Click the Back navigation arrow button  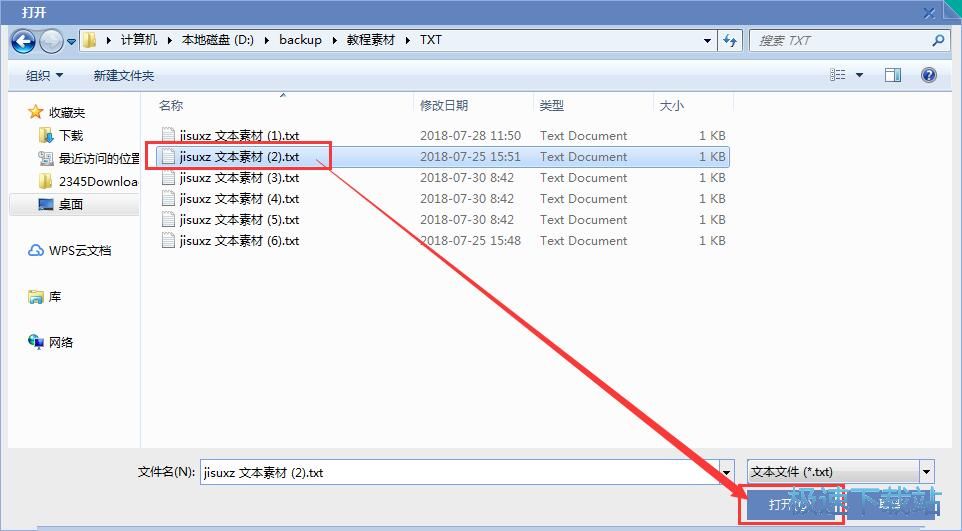click(23, 41)
